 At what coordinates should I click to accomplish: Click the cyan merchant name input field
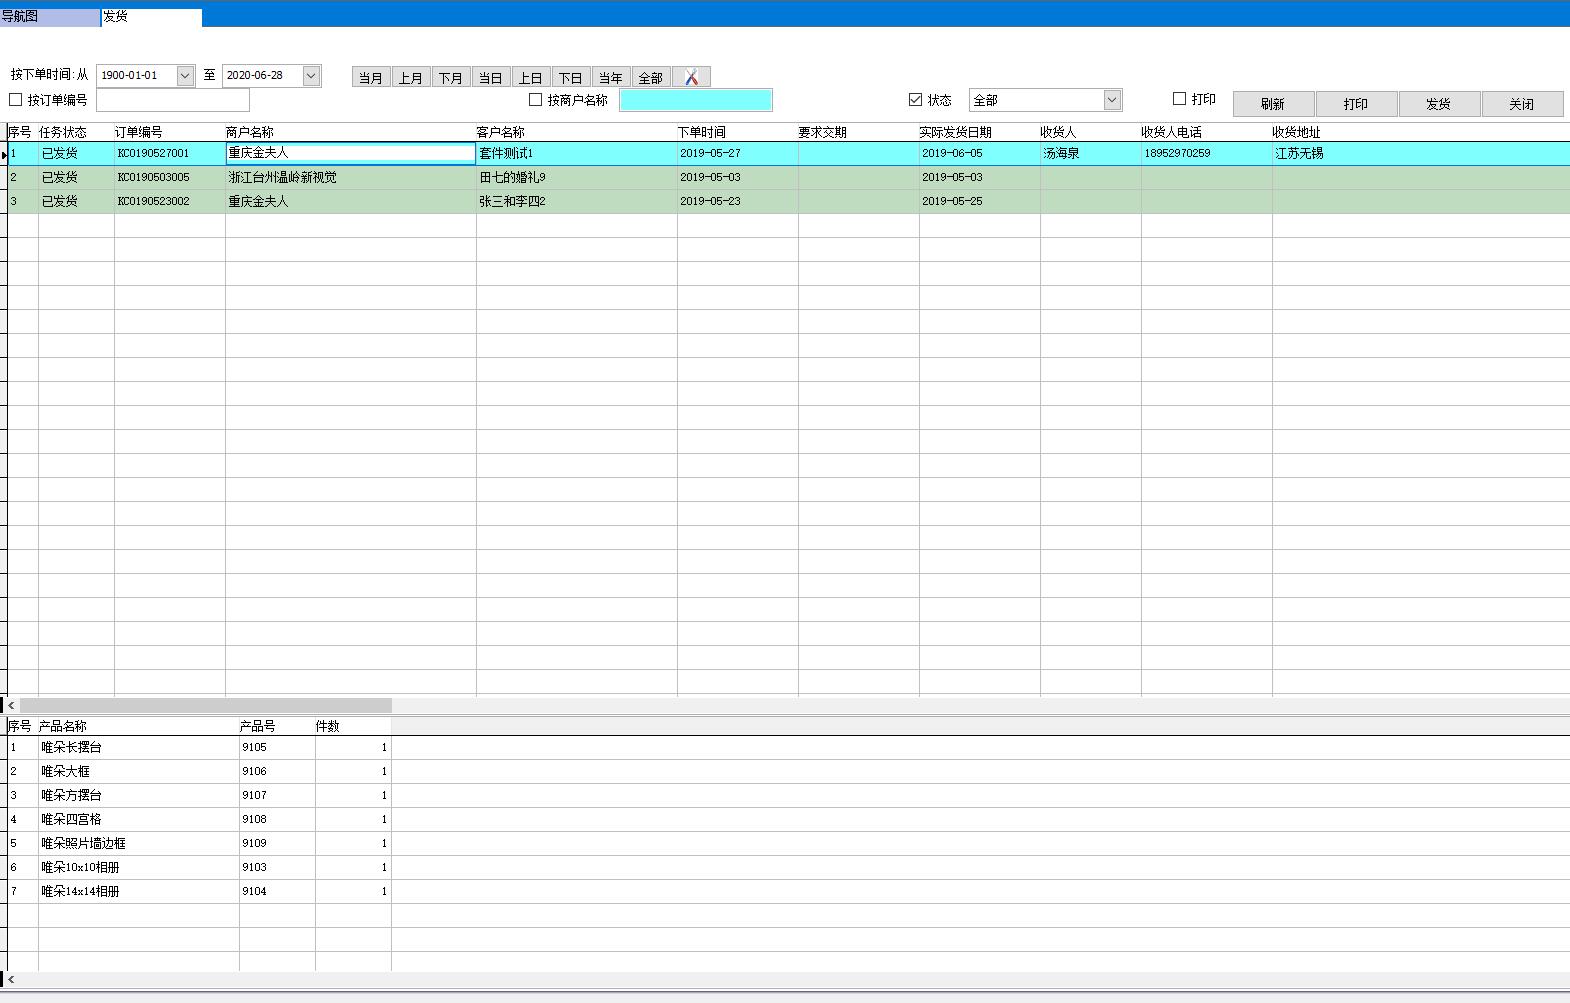tap(695, 100)
